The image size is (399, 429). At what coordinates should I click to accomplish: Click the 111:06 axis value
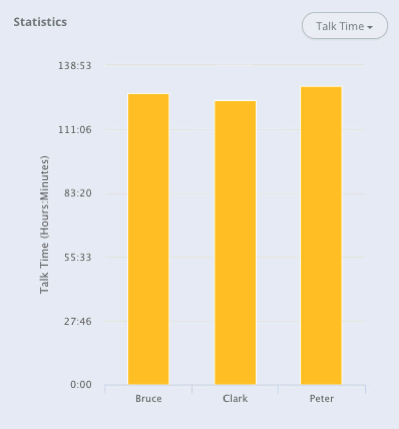75,129
